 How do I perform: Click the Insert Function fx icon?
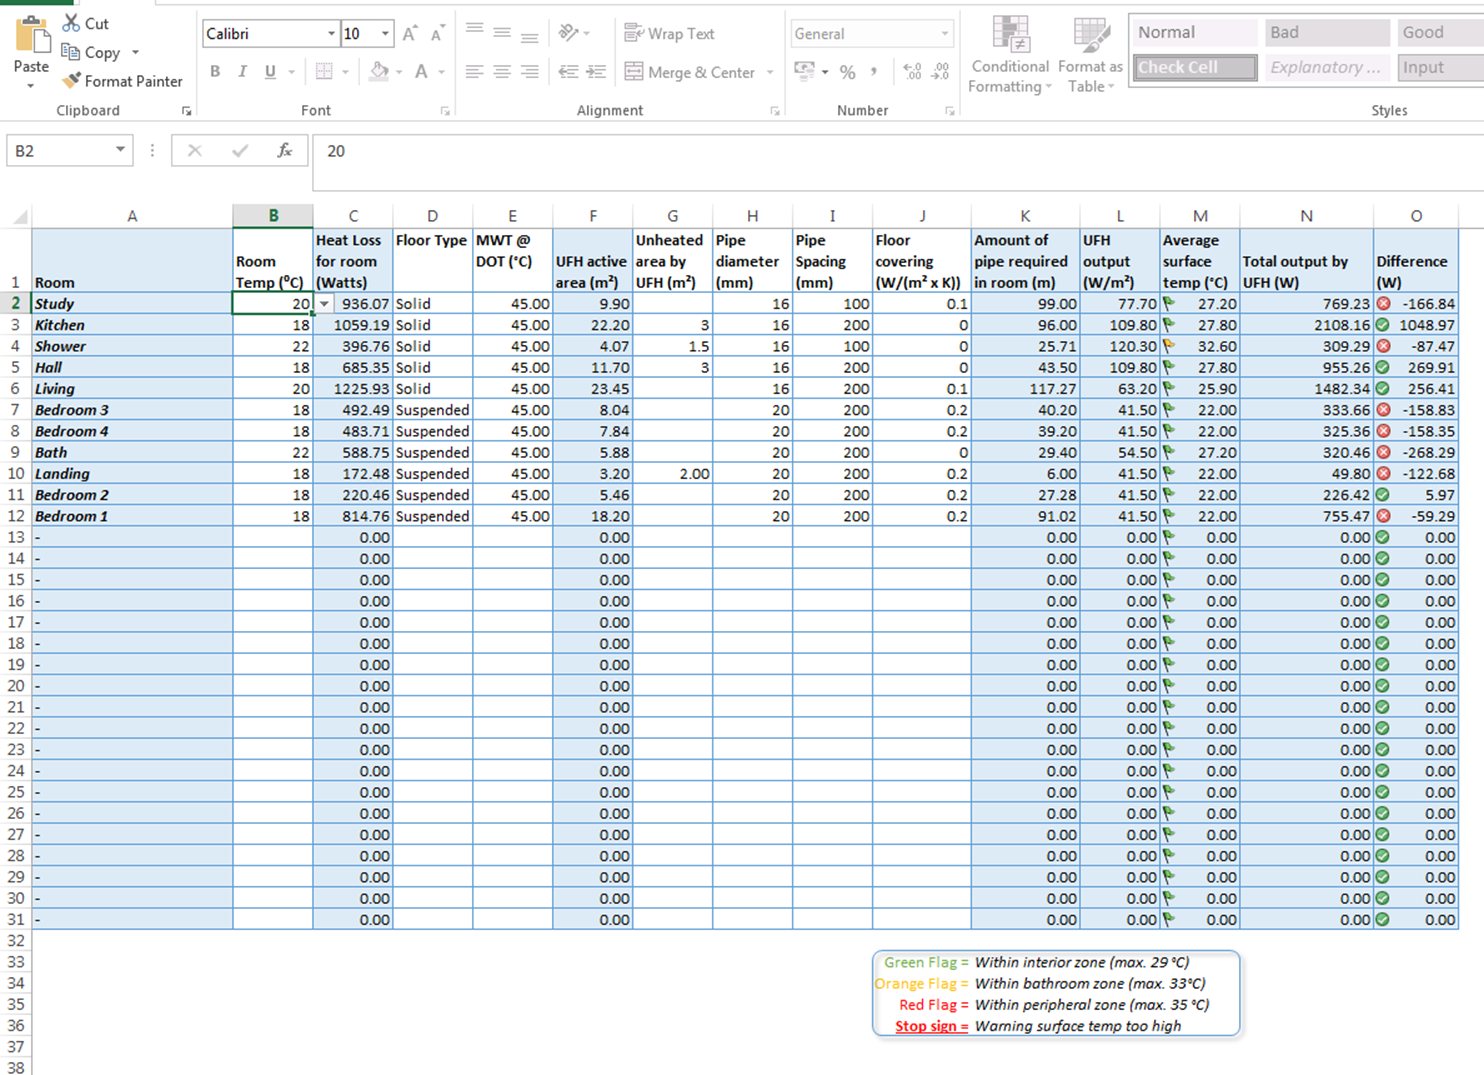pyautogui.click(x=285, y=151)
